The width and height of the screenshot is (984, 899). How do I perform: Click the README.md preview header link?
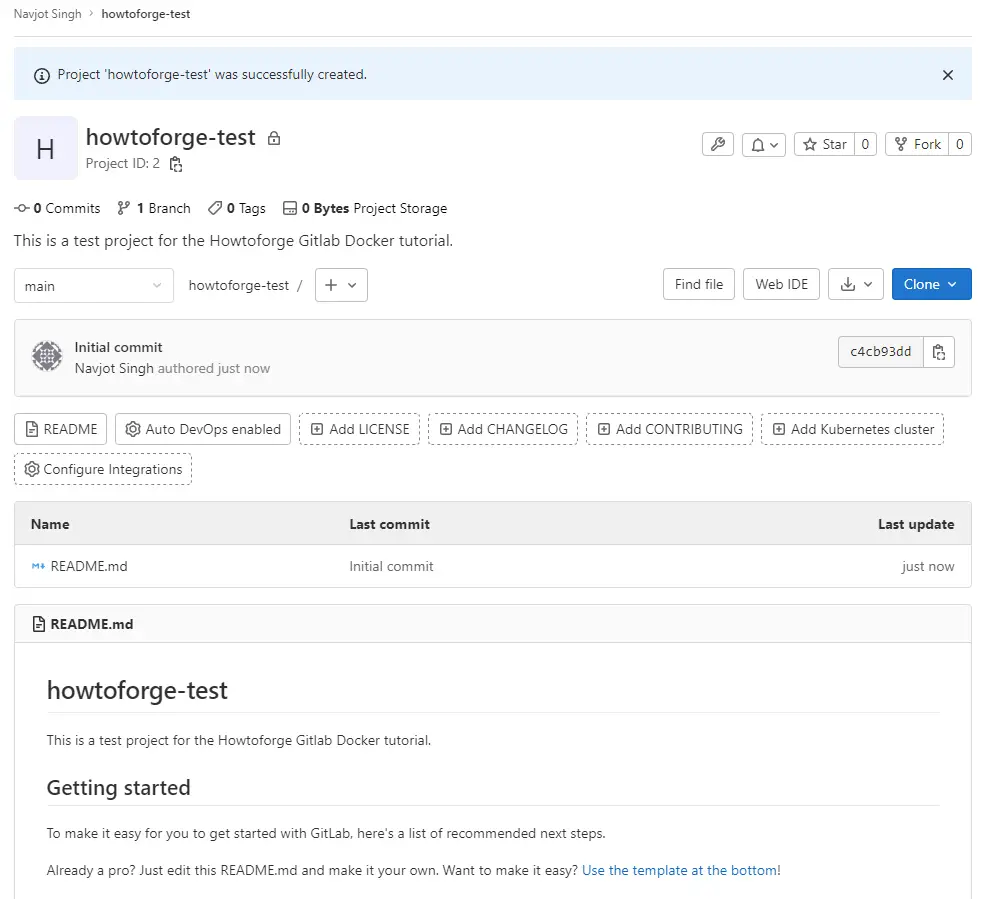pyautogui.click(x=92, y=624)
